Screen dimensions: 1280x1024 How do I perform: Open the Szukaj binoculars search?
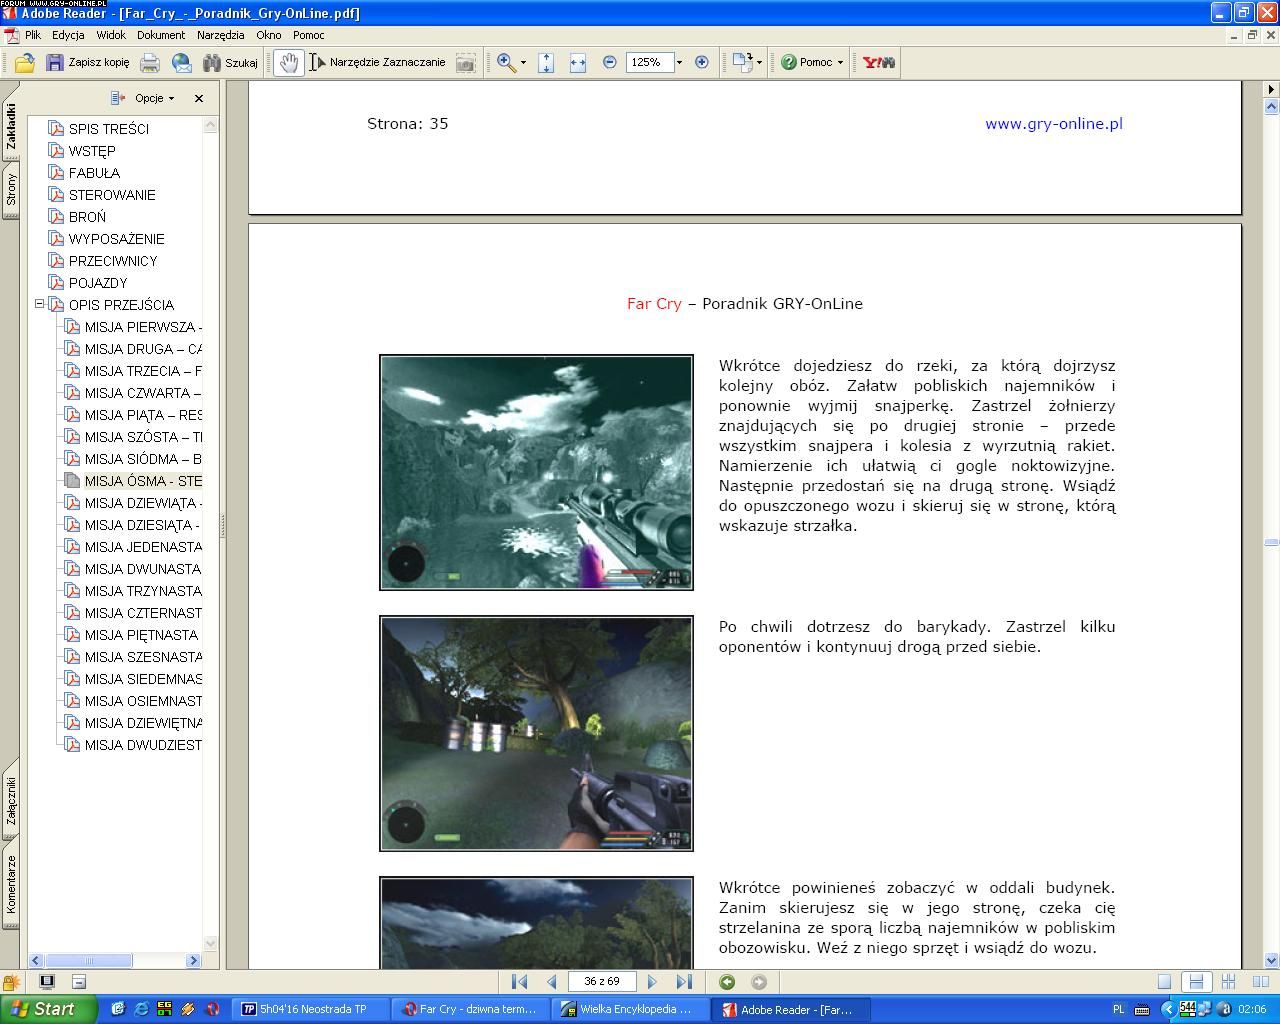coord(230,62)
